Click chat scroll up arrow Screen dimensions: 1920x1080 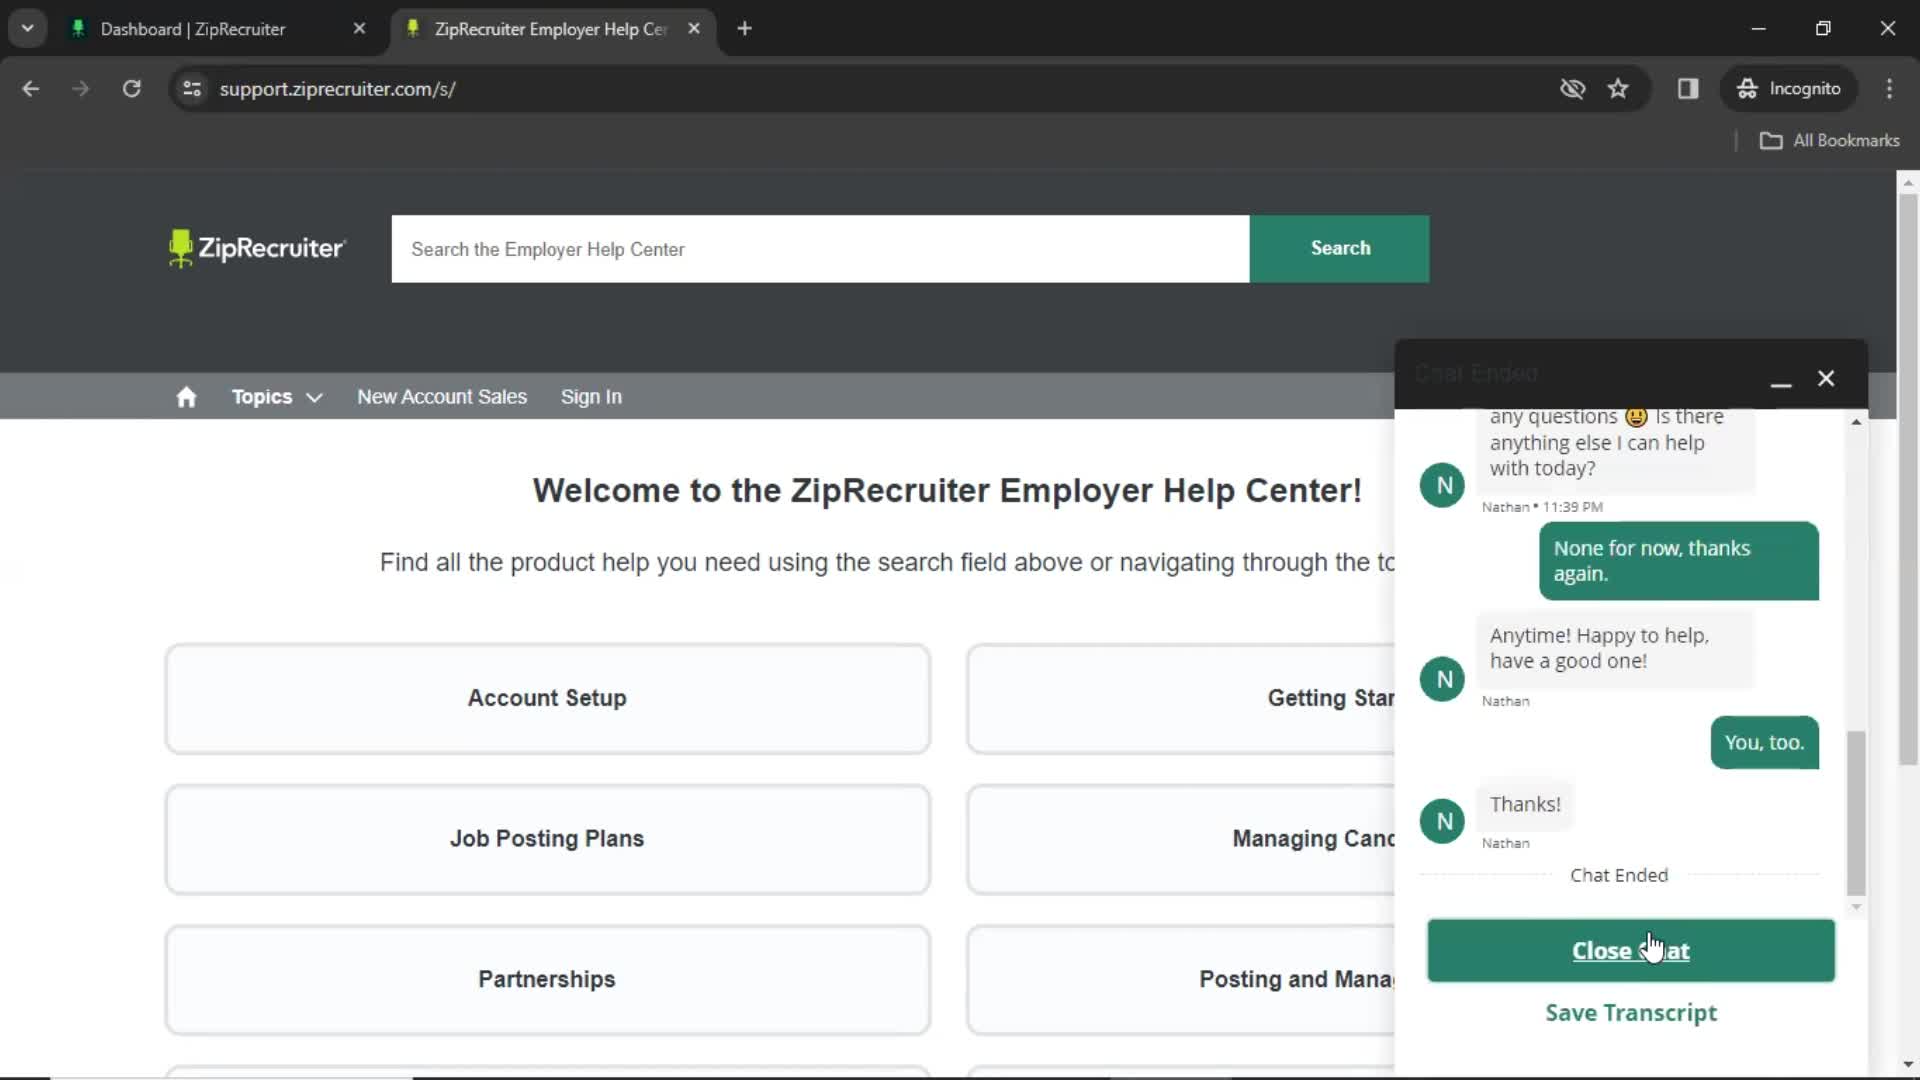click(1856, 422)
